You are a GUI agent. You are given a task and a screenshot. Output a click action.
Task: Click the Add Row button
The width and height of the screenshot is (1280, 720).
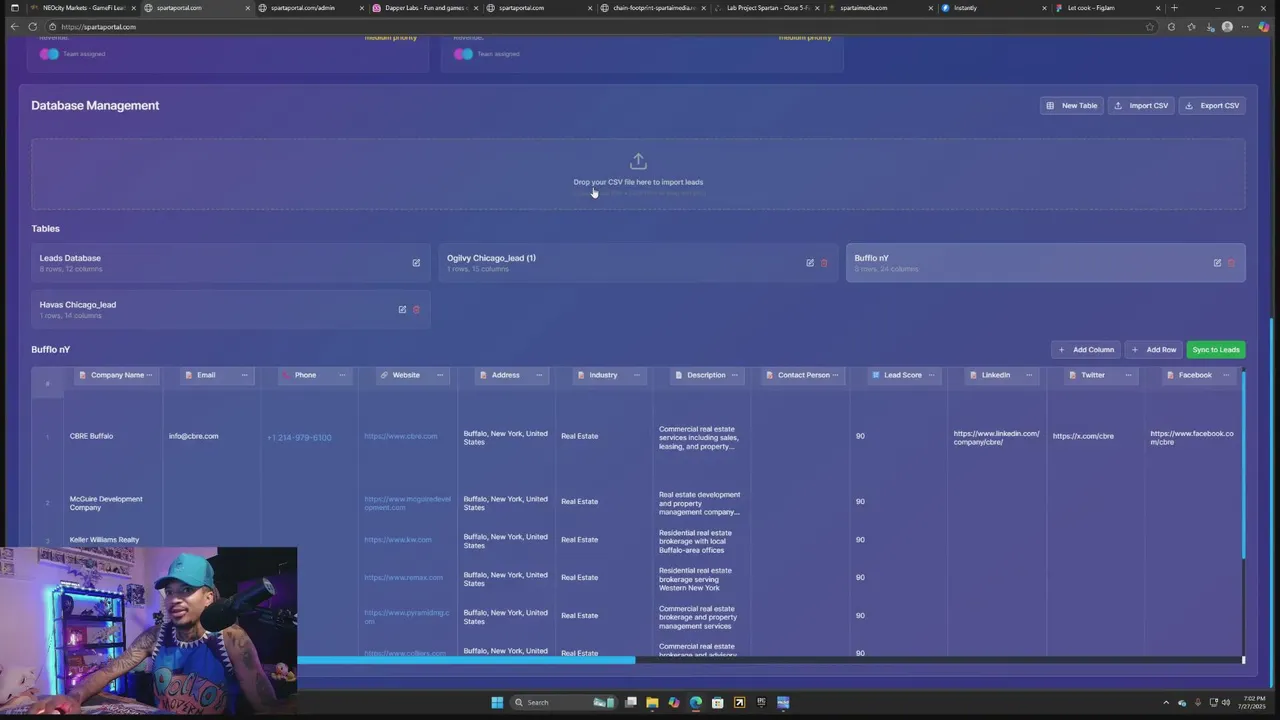coord(1154,350)
